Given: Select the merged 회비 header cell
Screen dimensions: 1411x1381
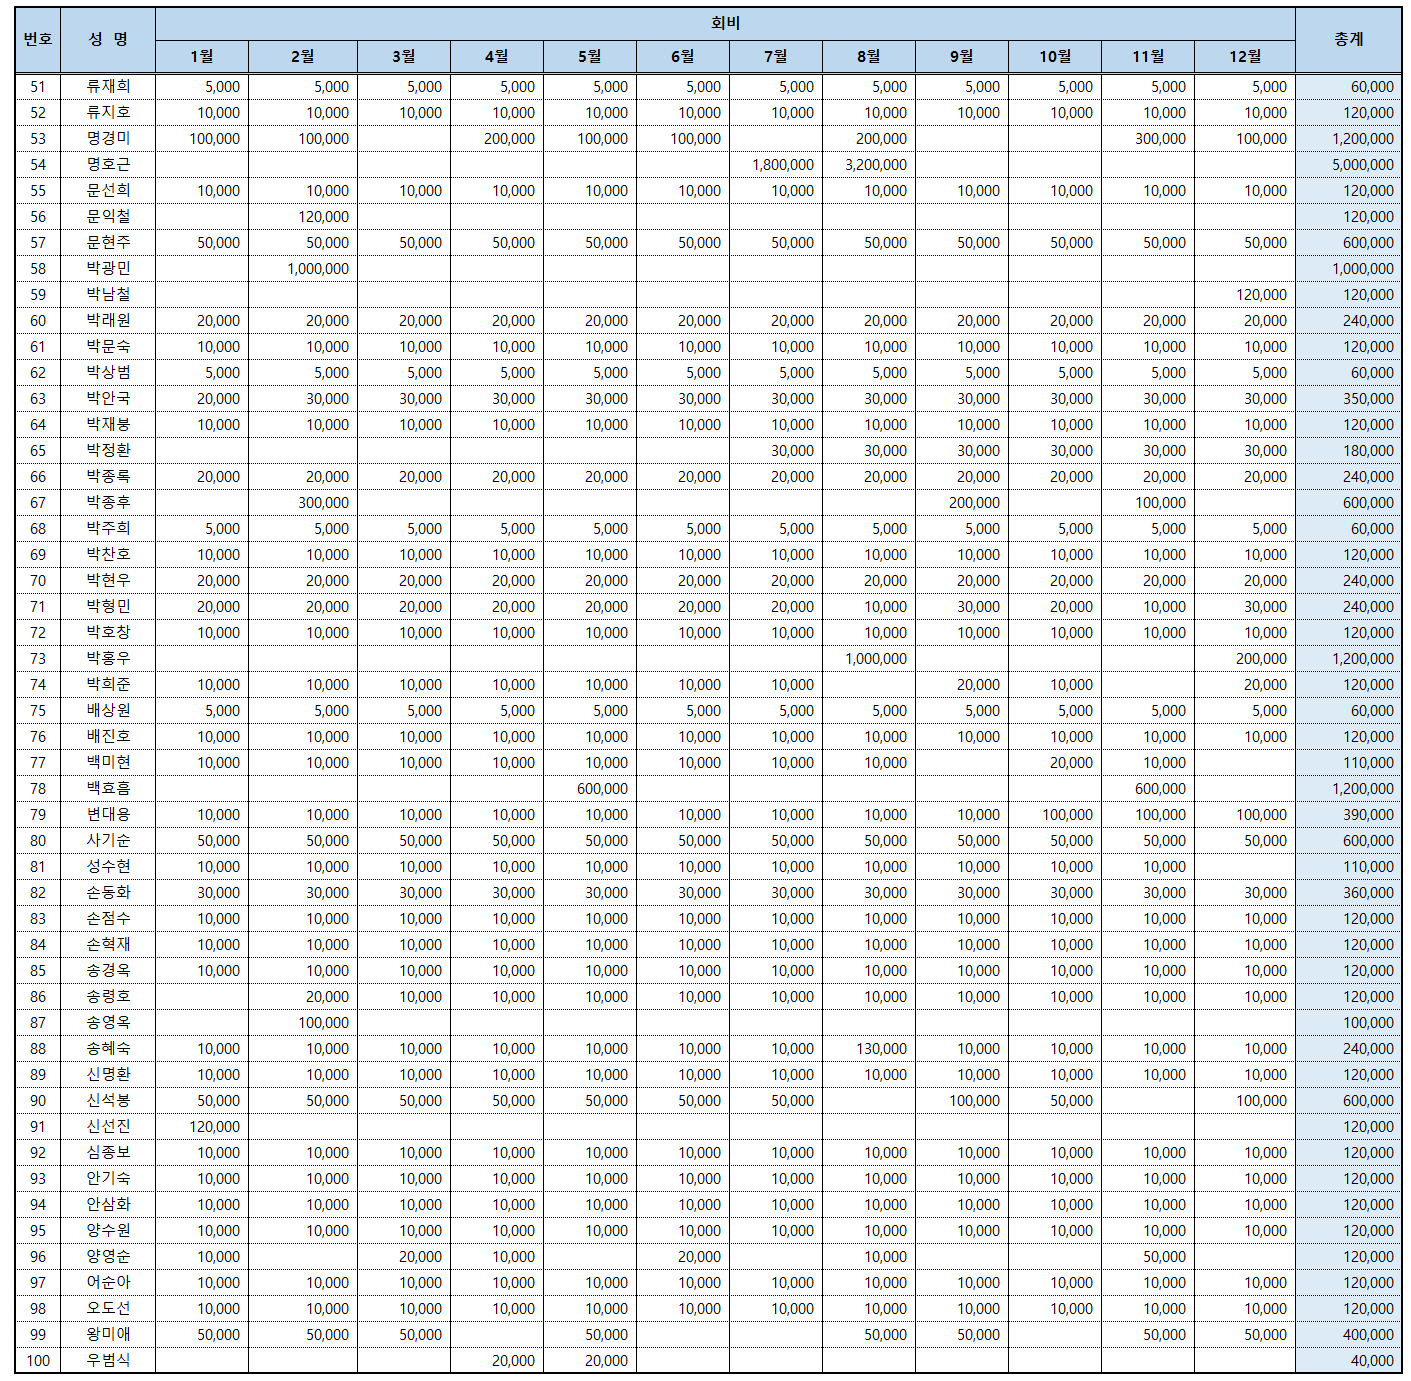Looking at the screenshot, I should point(725,24).
